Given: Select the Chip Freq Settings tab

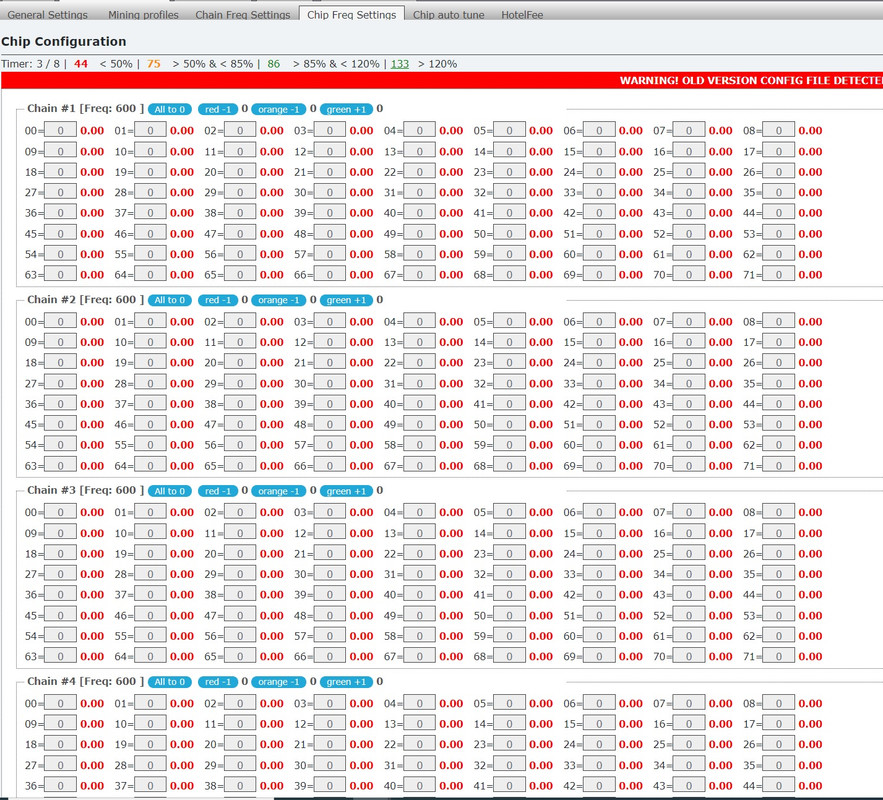Looking at the screenshot, I should 351,14.
